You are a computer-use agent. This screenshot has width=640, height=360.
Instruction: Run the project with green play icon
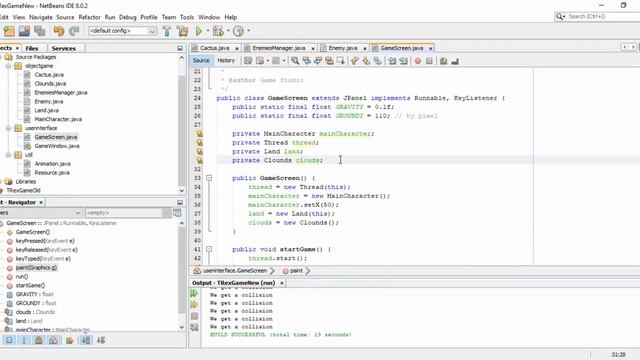coord(199,31)
